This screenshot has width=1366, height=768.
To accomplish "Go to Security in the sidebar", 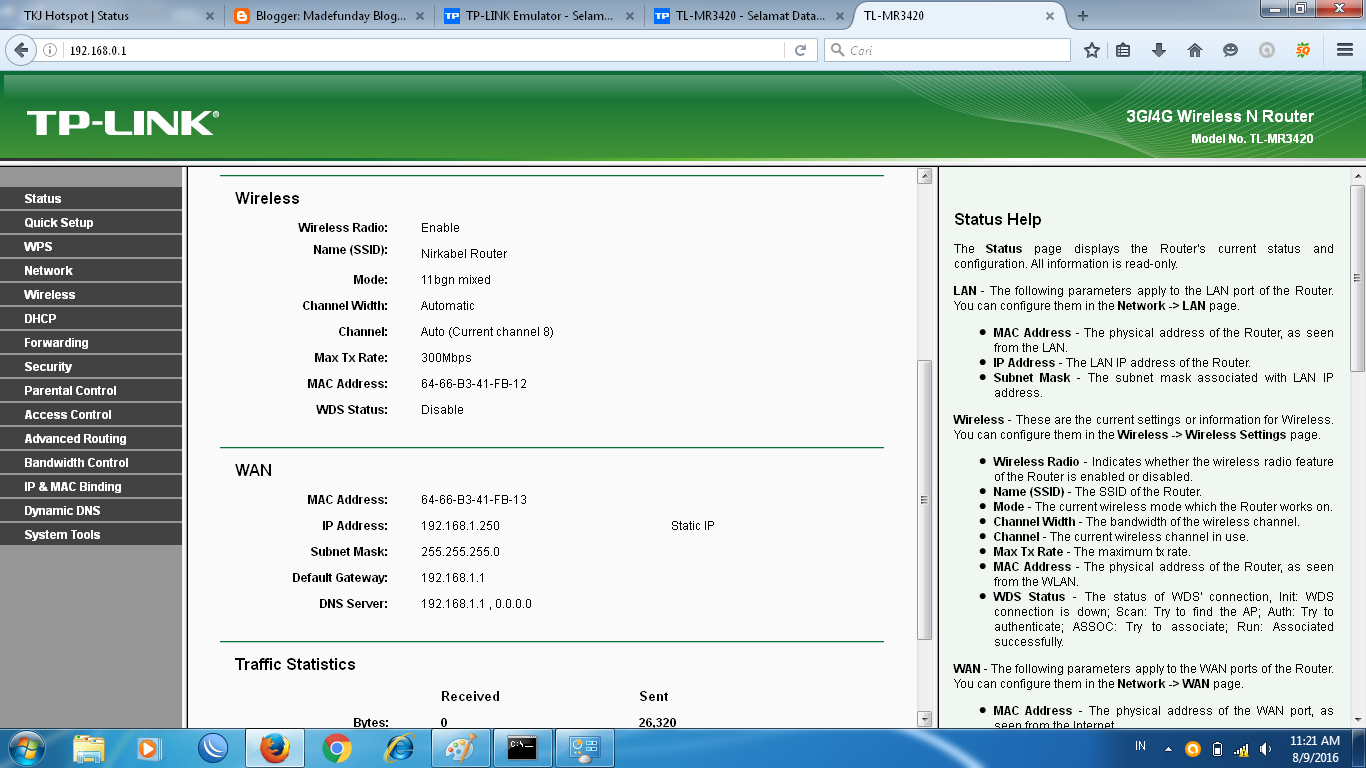I will 91,367.
